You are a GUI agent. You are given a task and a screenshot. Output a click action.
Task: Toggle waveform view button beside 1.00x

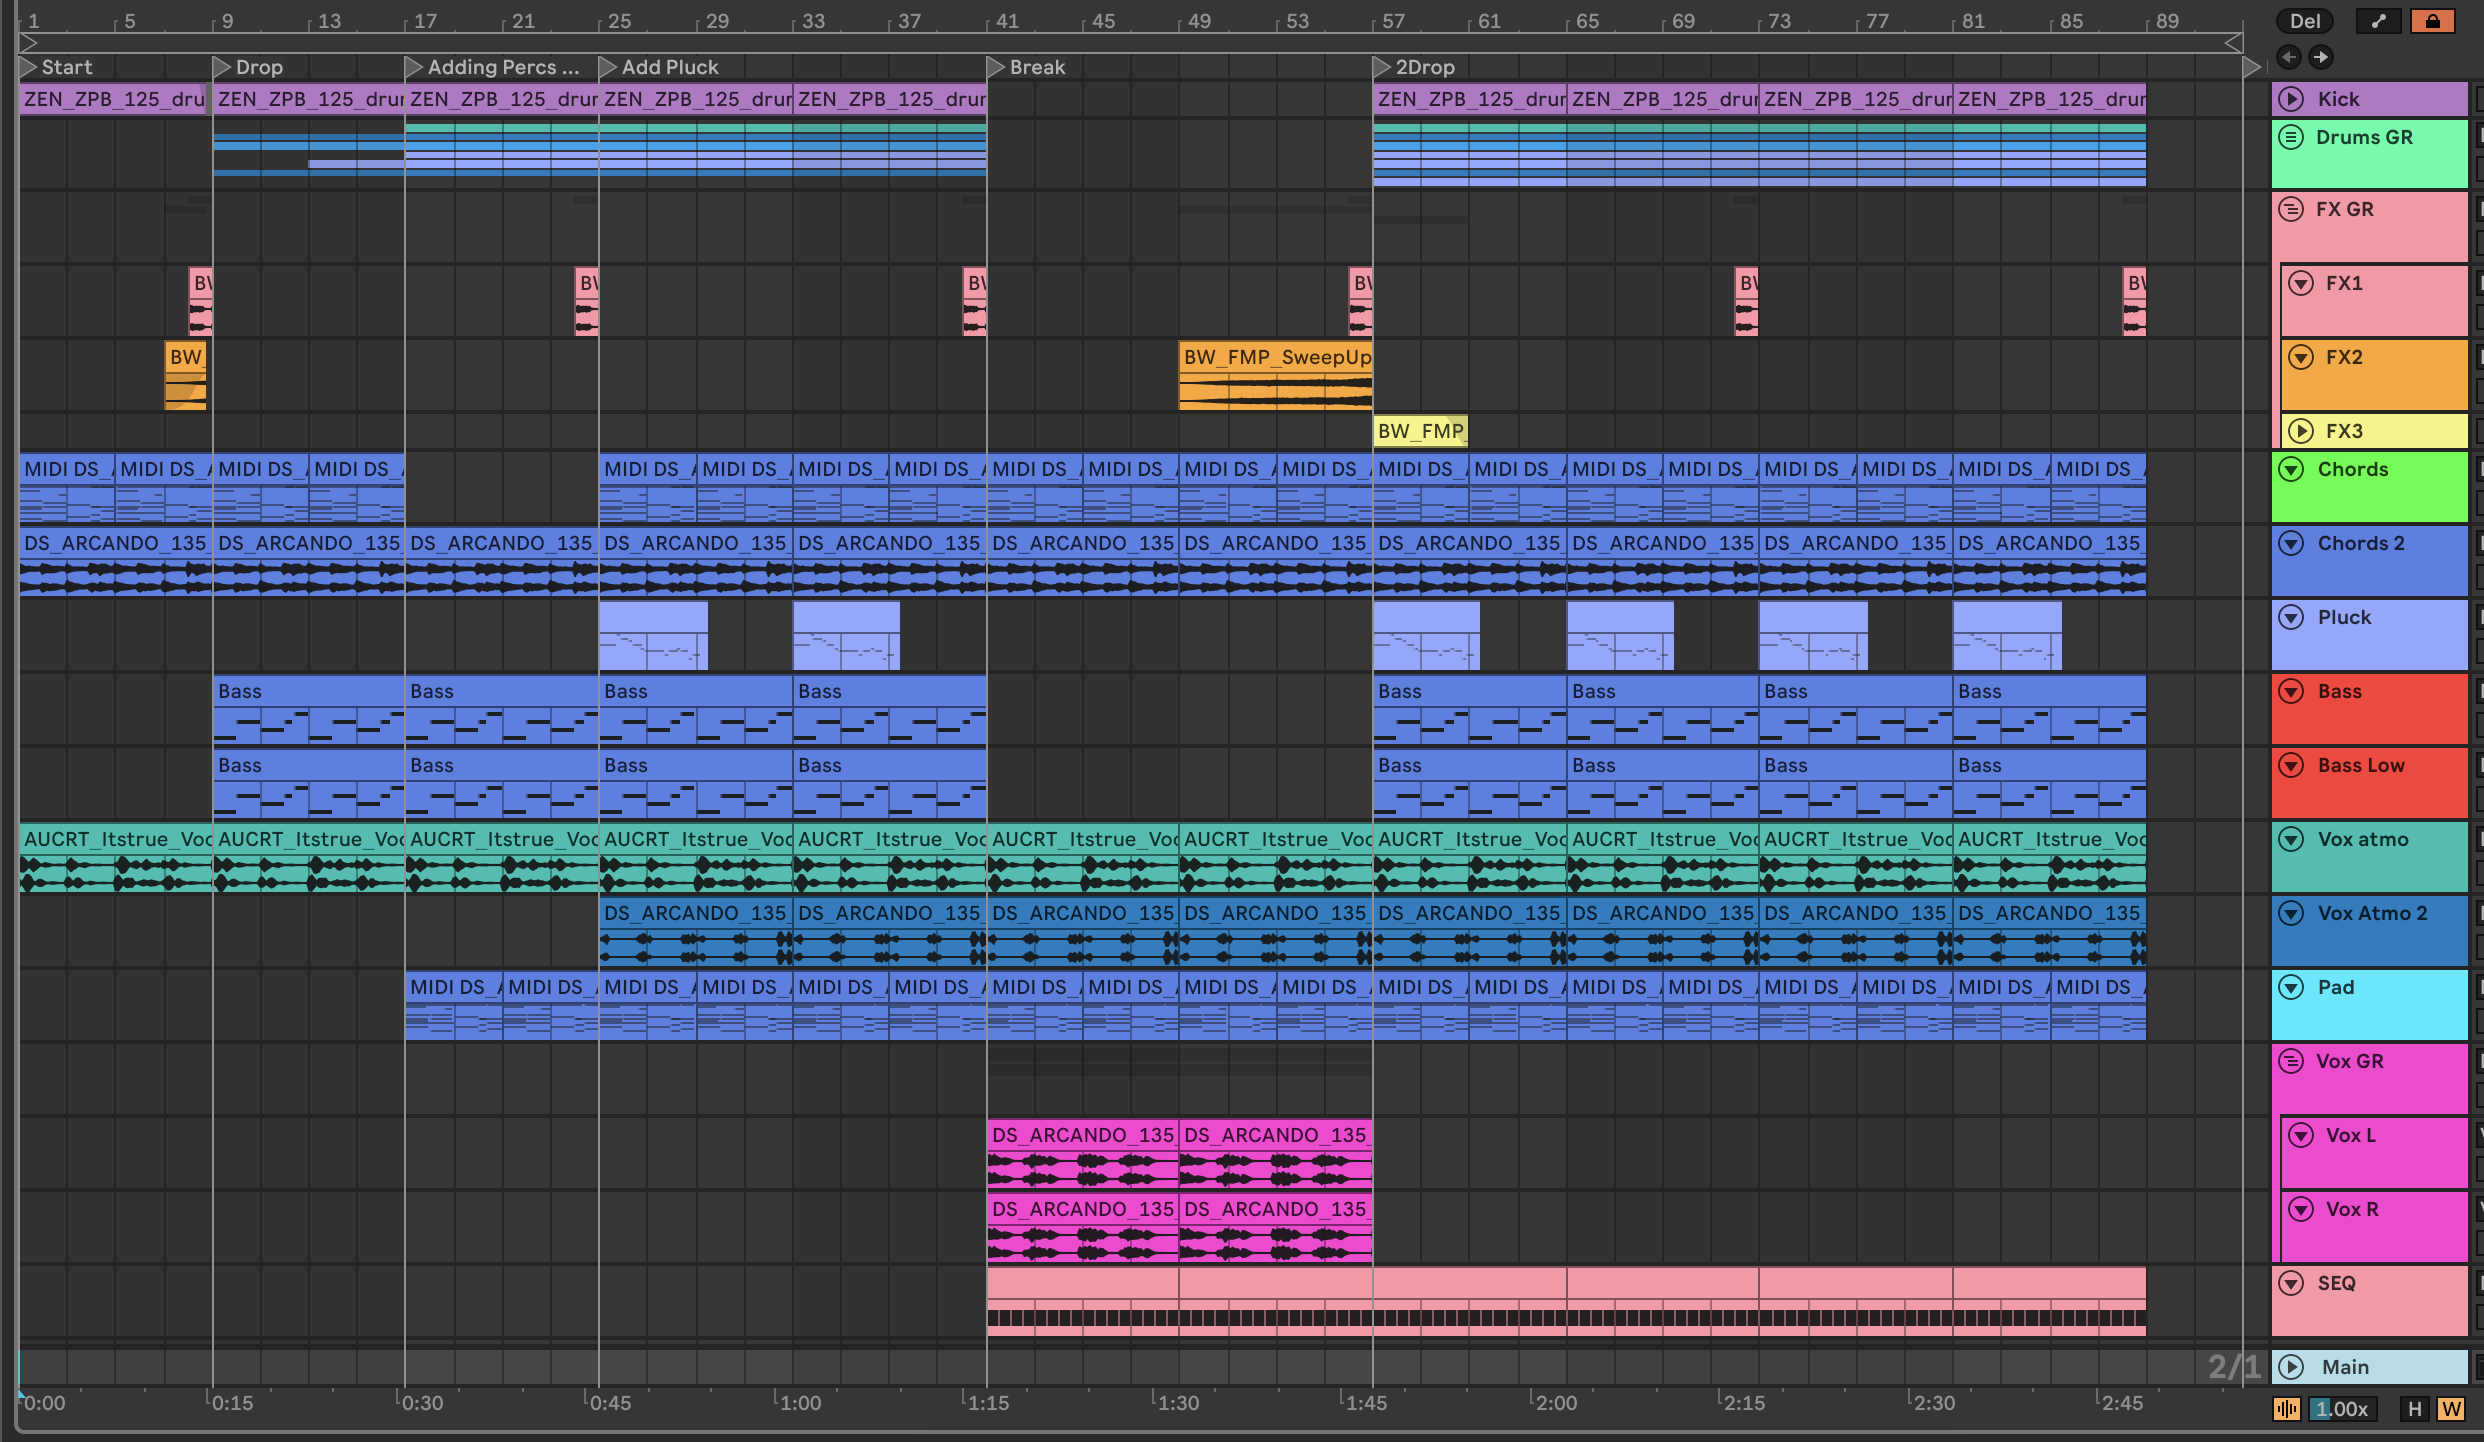(2286, 1409)
